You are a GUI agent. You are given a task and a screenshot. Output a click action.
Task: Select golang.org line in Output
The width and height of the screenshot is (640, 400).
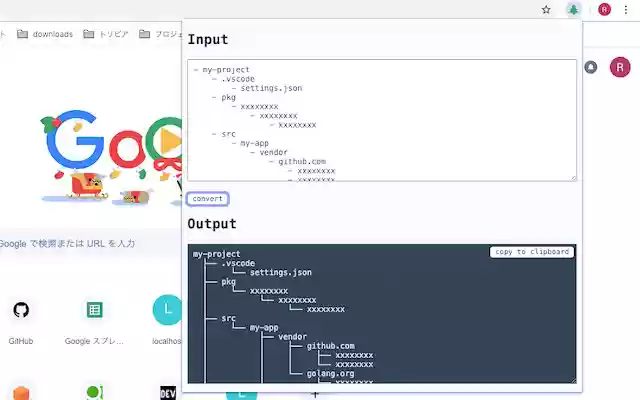[331, 373]
